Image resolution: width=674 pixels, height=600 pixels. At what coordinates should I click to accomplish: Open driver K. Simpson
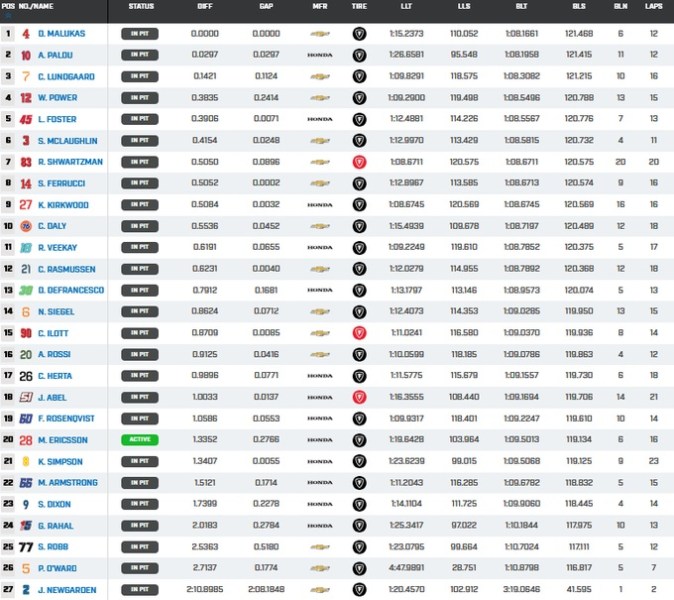(x=60, y=462)
